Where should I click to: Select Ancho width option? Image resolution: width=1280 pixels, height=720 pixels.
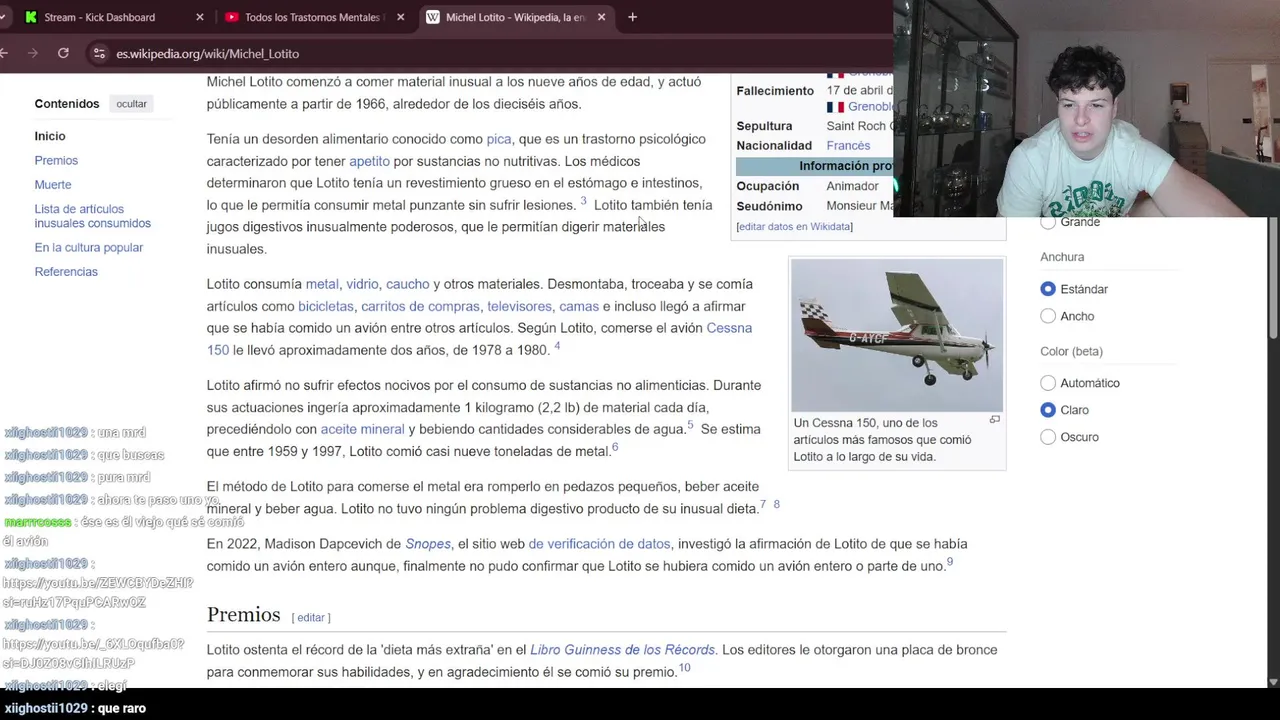[x=1048, y=316]
